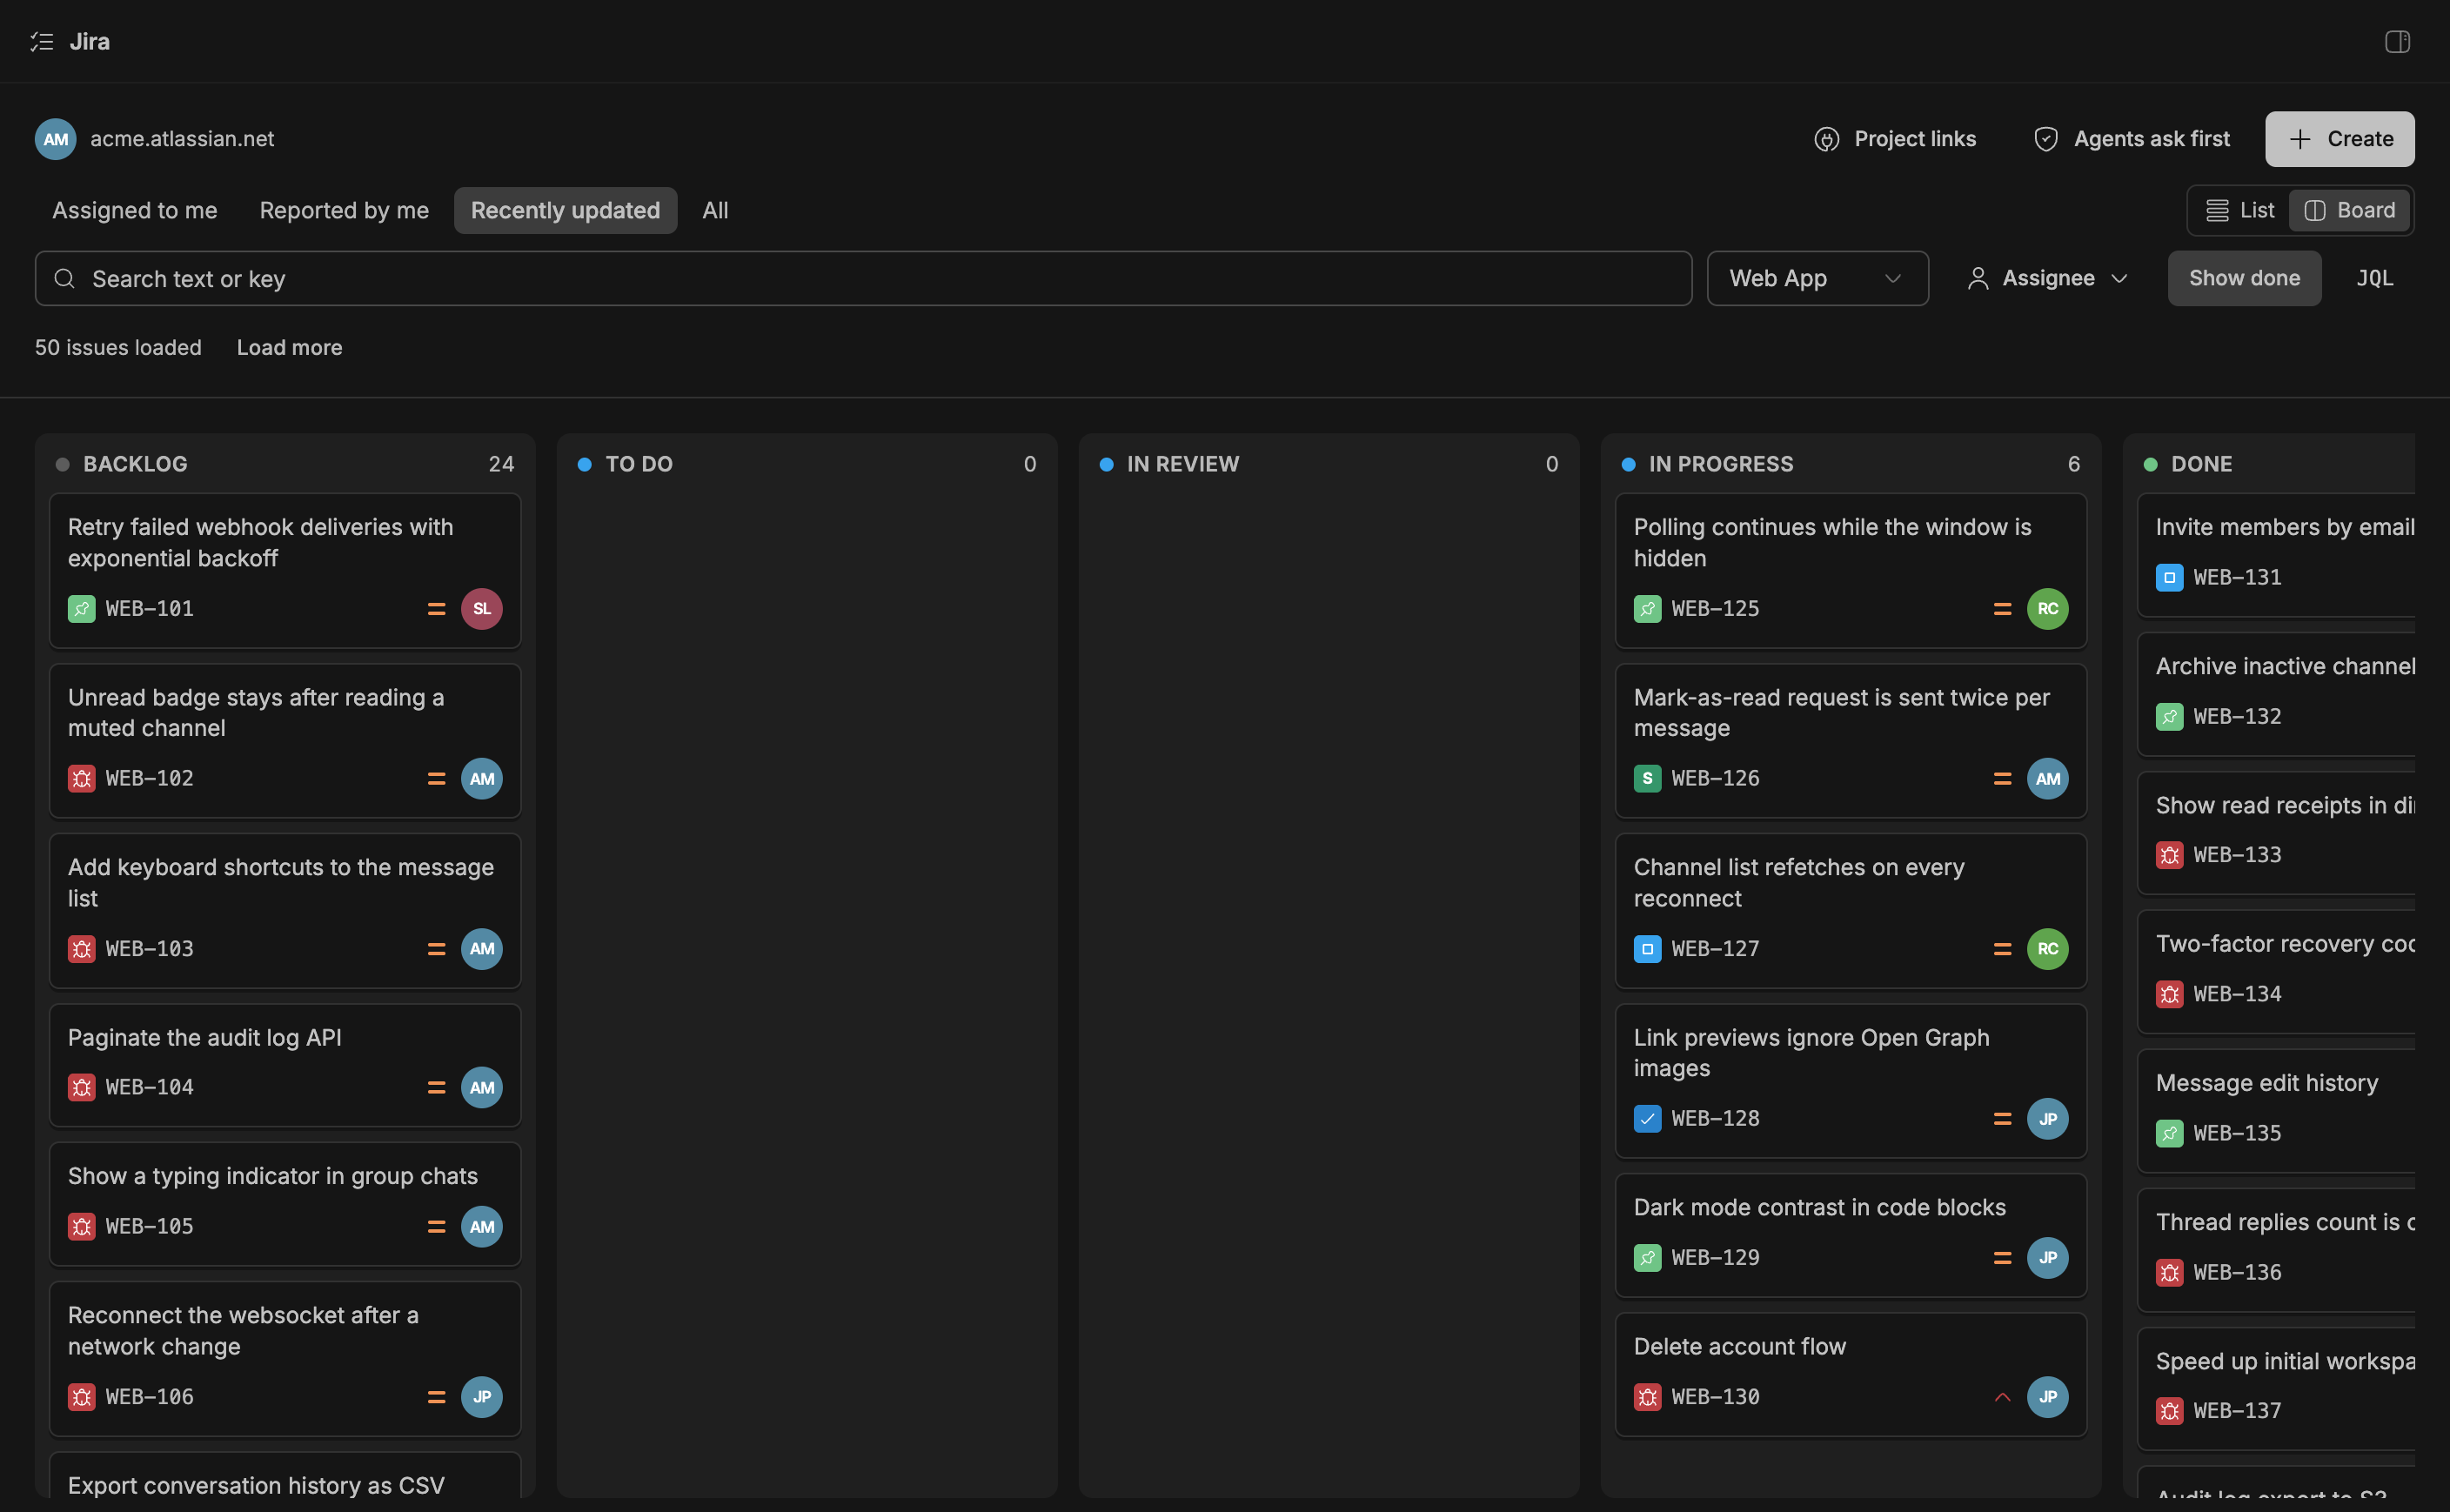Click the AM account avatar beside acme.atlassian.net

(x=56, y=139)
